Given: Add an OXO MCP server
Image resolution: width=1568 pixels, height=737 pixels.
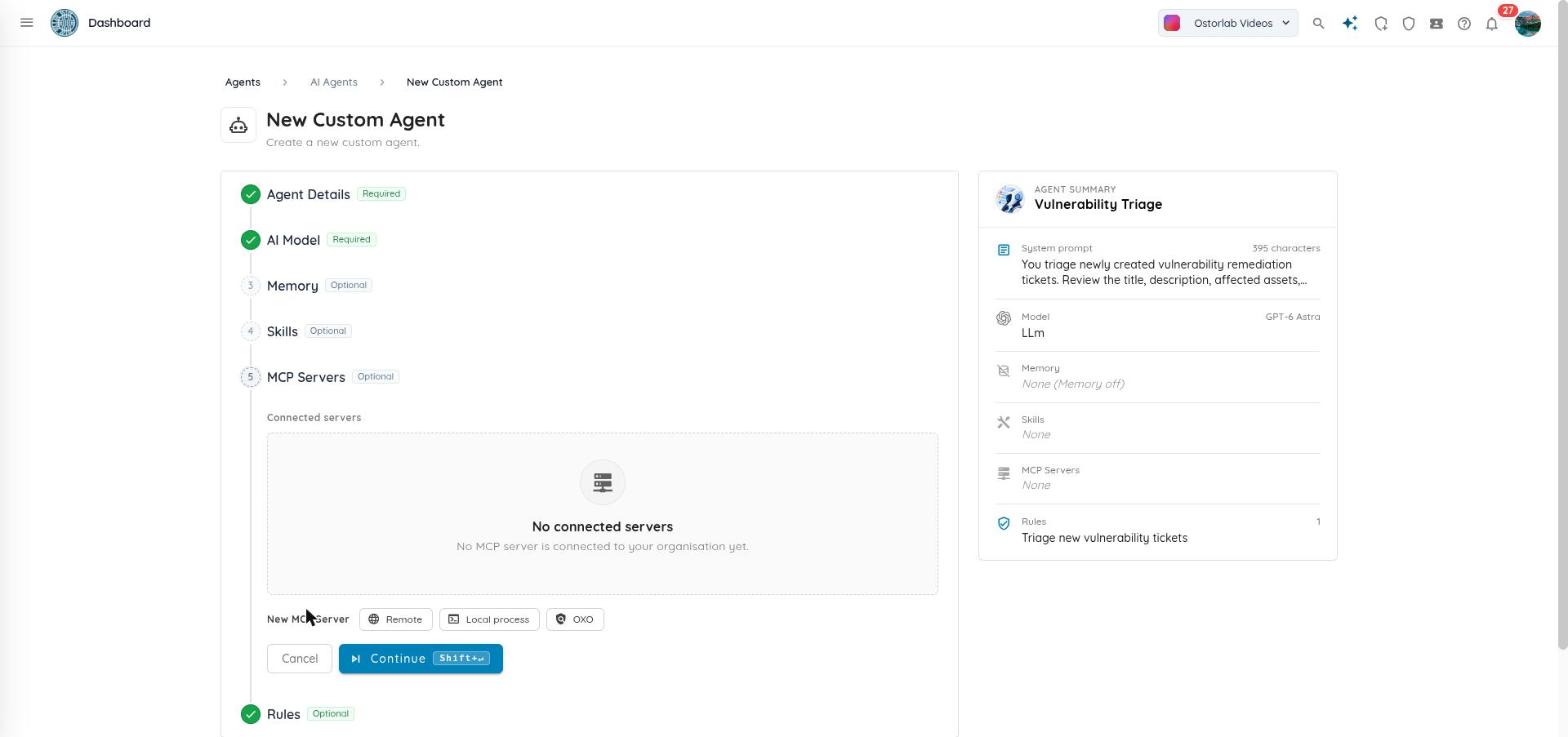Looking at the screenshot, I should [575, 620].
